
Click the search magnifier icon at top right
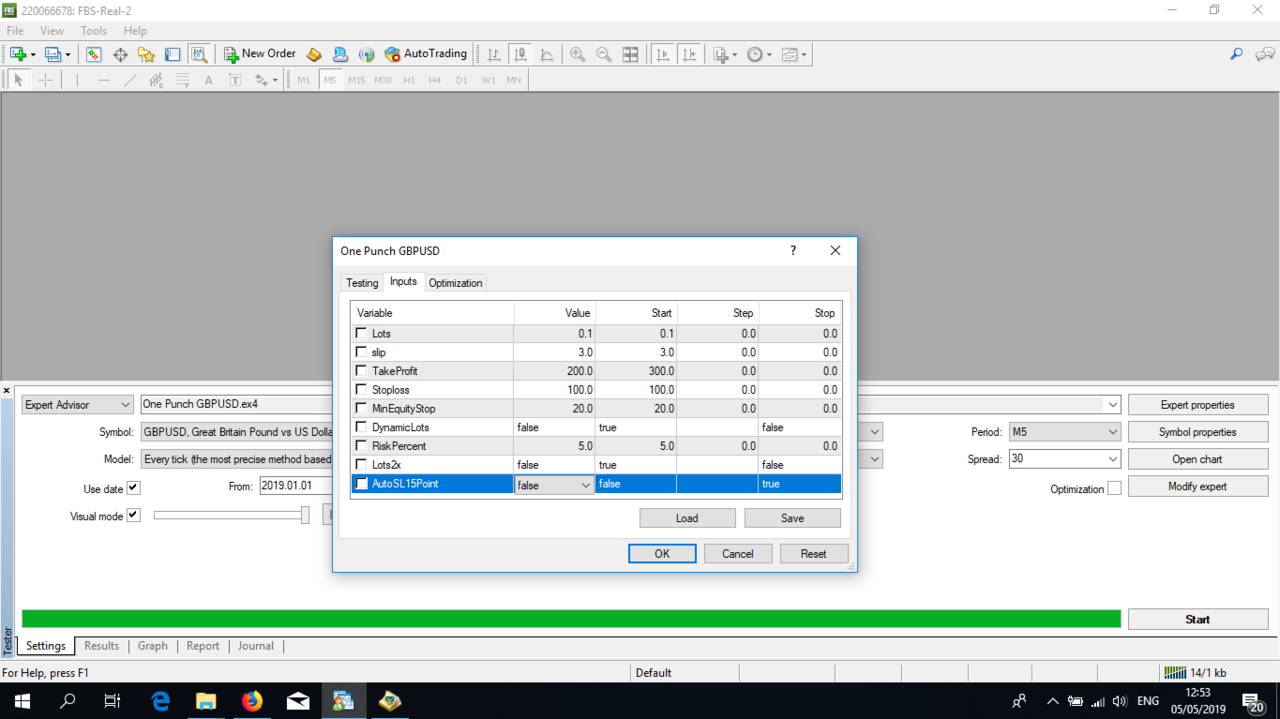[x=1236, y=54]
